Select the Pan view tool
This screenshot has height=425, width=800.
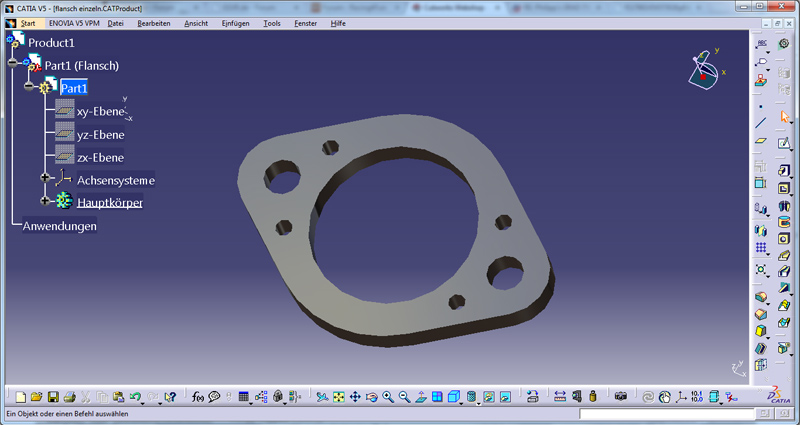355,397
